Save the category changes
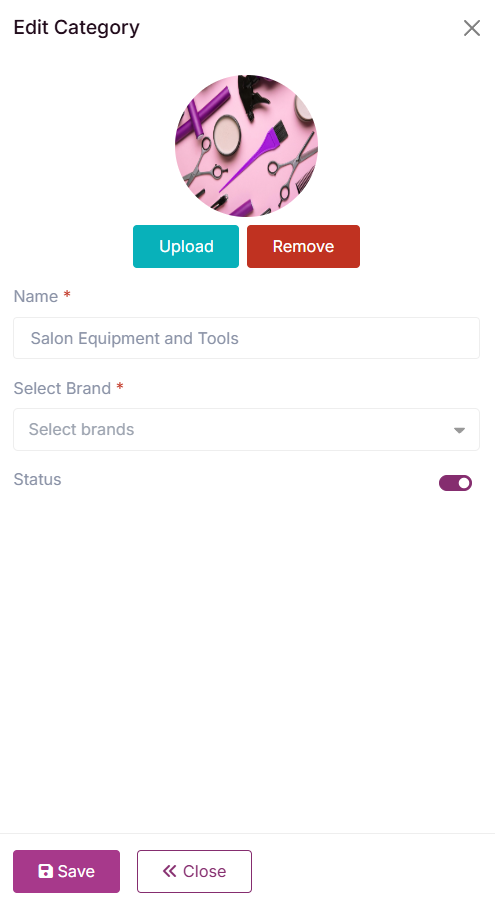 click(66, 871)
